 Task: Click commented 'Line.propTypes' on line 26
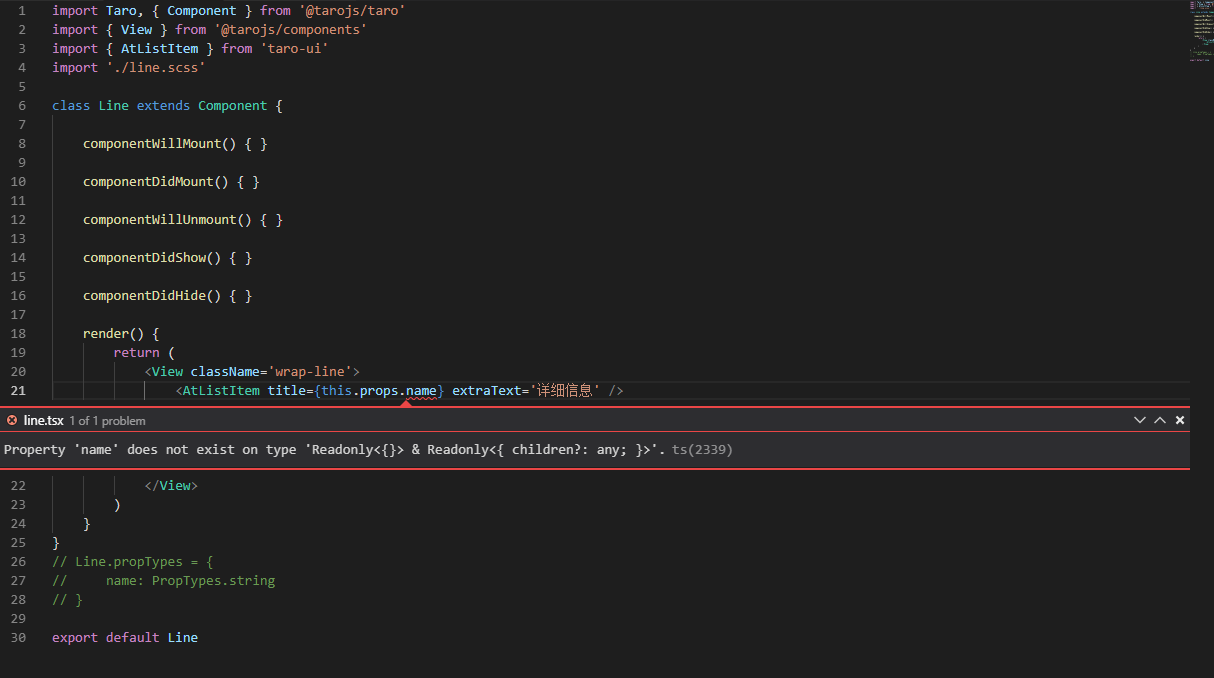129,561
